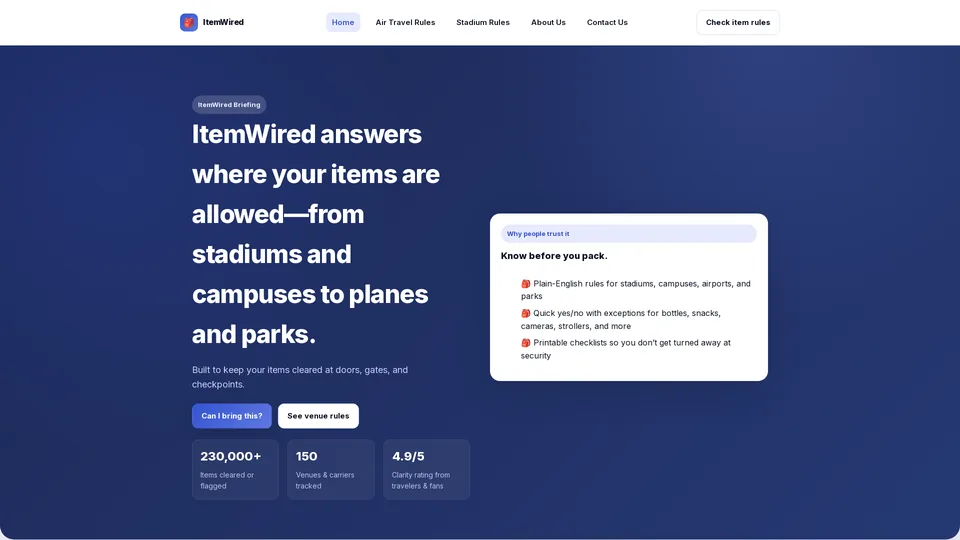Viewport: 960px width, 540px height.
Task: Open the Contact Us page
Action: (607, 22)
